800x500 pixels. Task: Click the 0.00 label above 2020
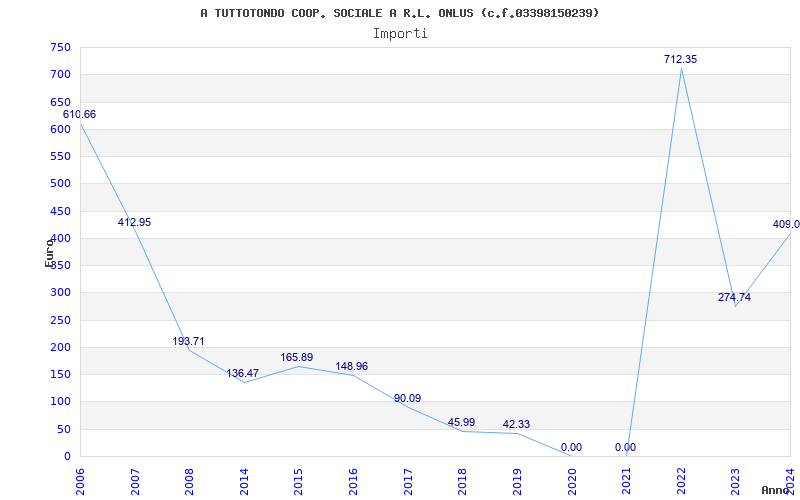pyautogui.click(x=571, y=447)
